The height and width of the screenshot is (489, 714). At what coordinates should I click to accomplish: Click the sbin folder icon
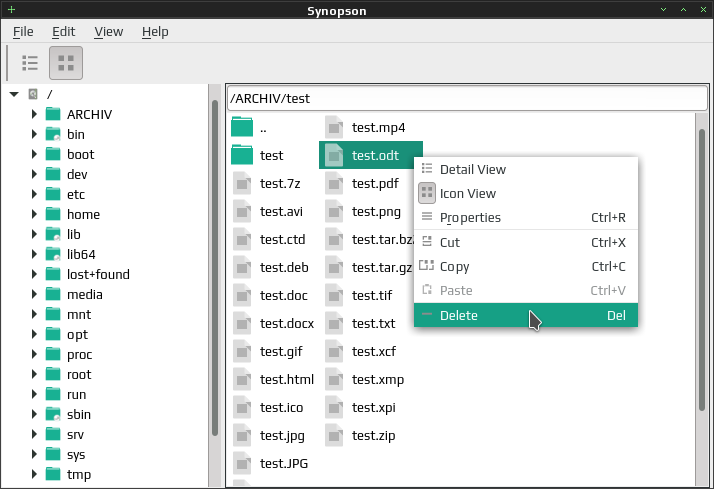53,414
